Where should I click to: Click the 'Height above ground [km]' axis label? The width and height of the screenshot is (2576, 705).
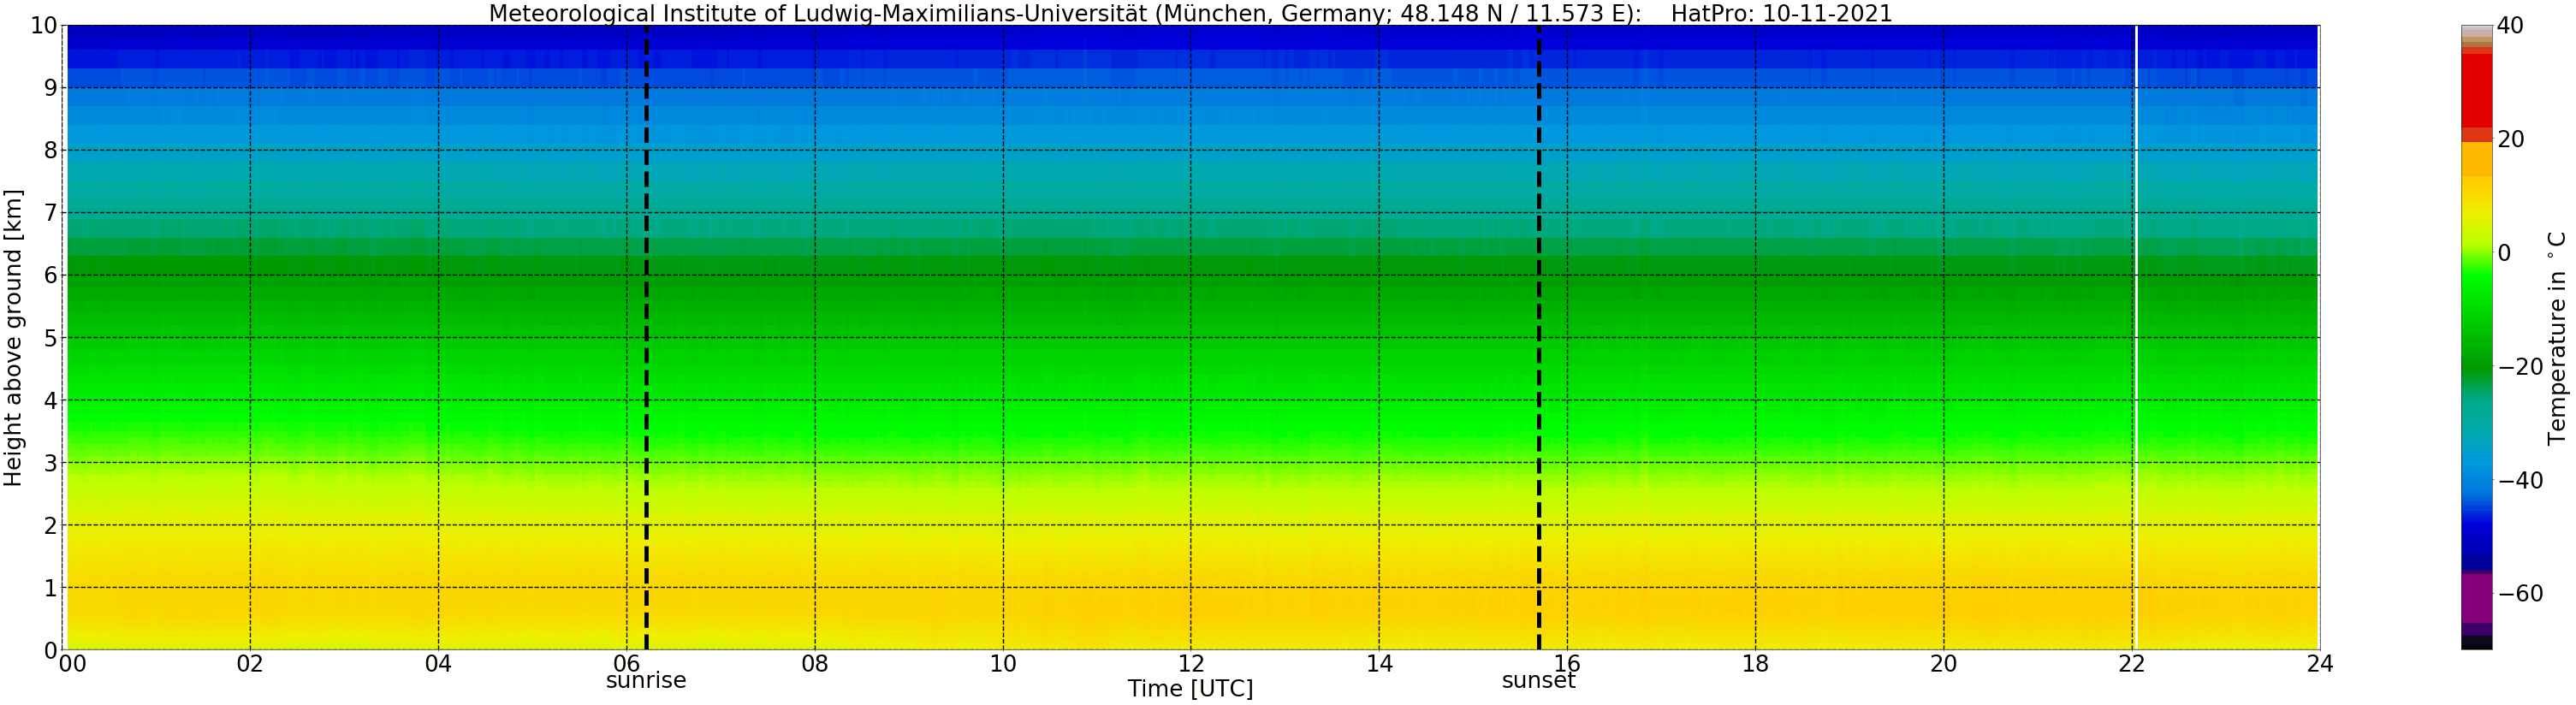pos(13,338)
